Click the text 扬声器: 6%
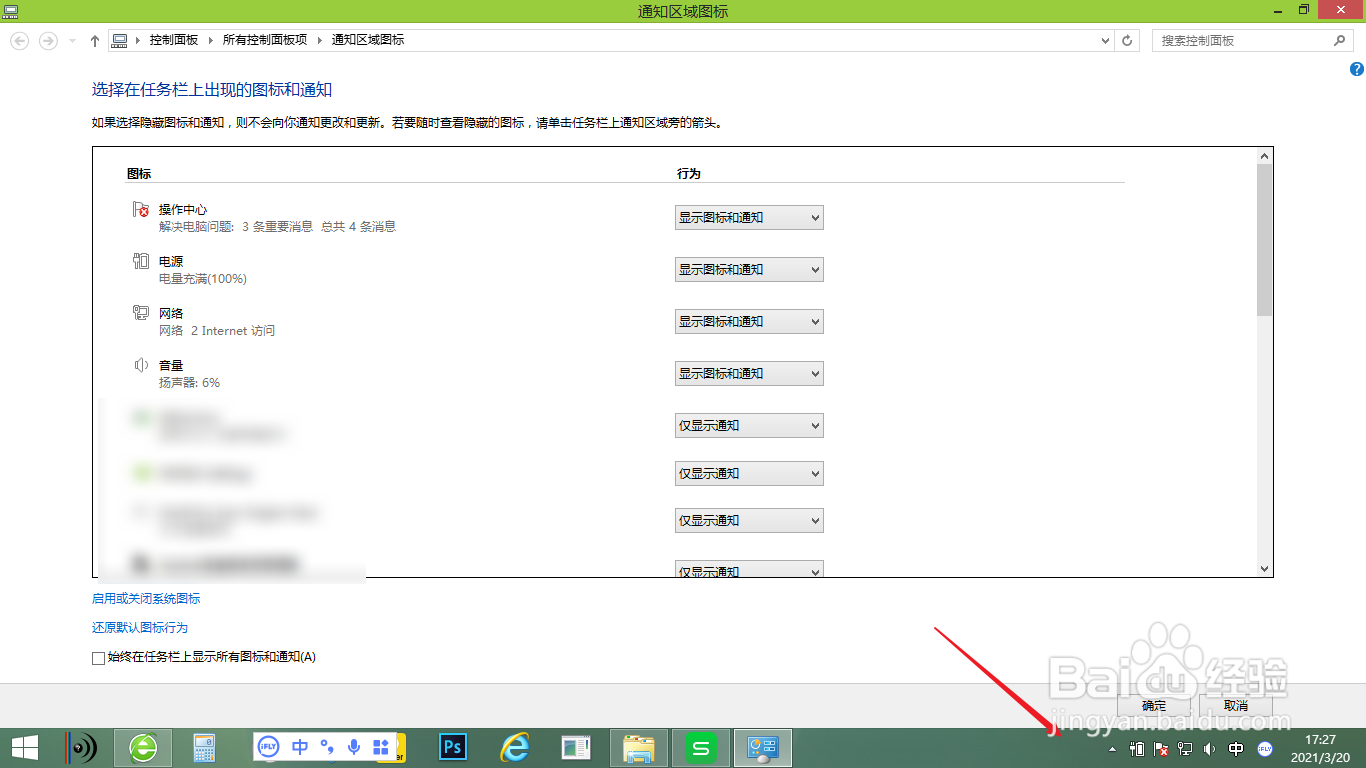This screenshot has width=1366, height=768. [189, 383]
